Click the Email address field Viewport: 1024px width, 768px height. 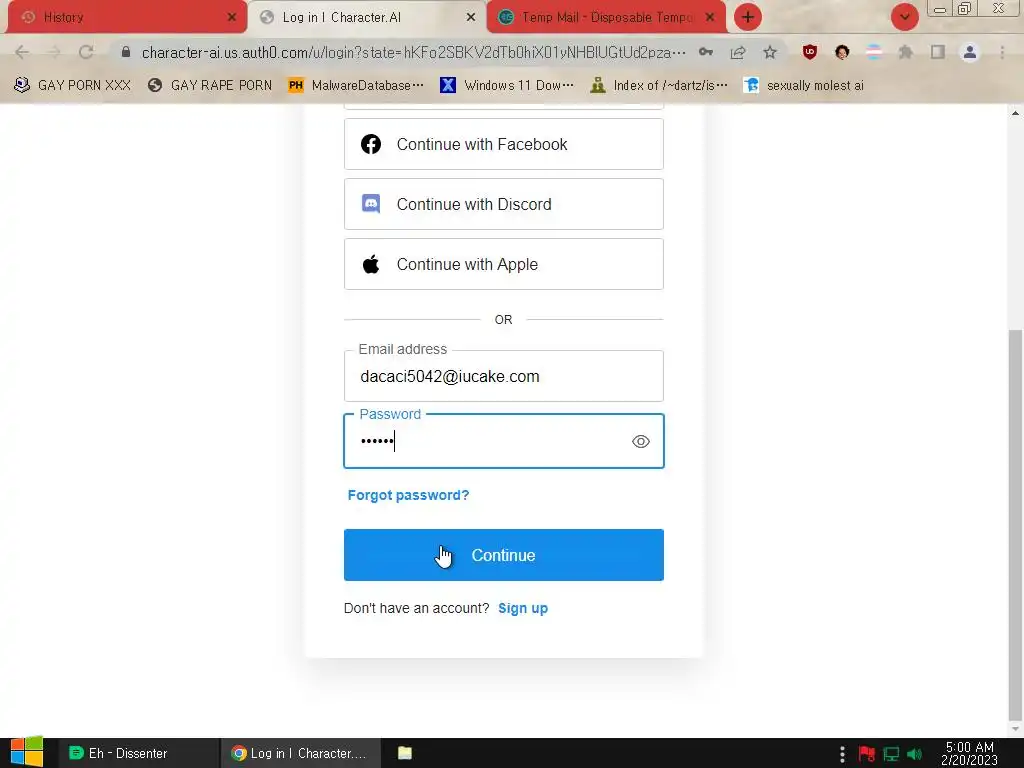point(504,376)
